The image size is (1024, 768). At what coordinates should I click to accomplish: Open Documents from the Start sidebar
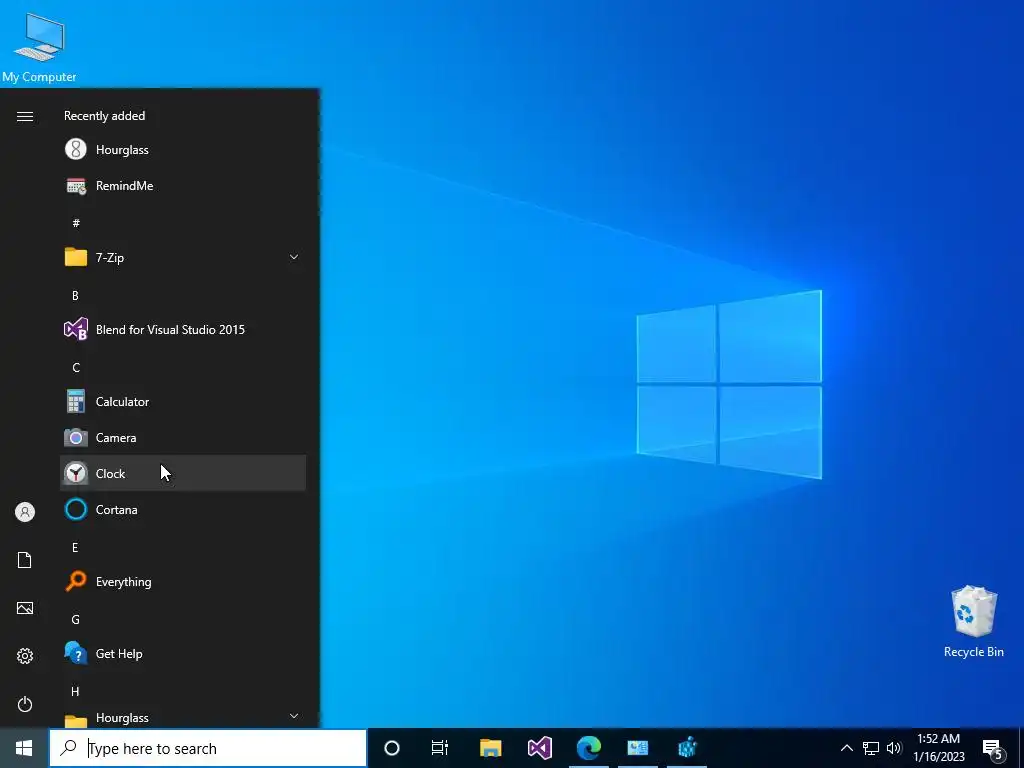25,560
